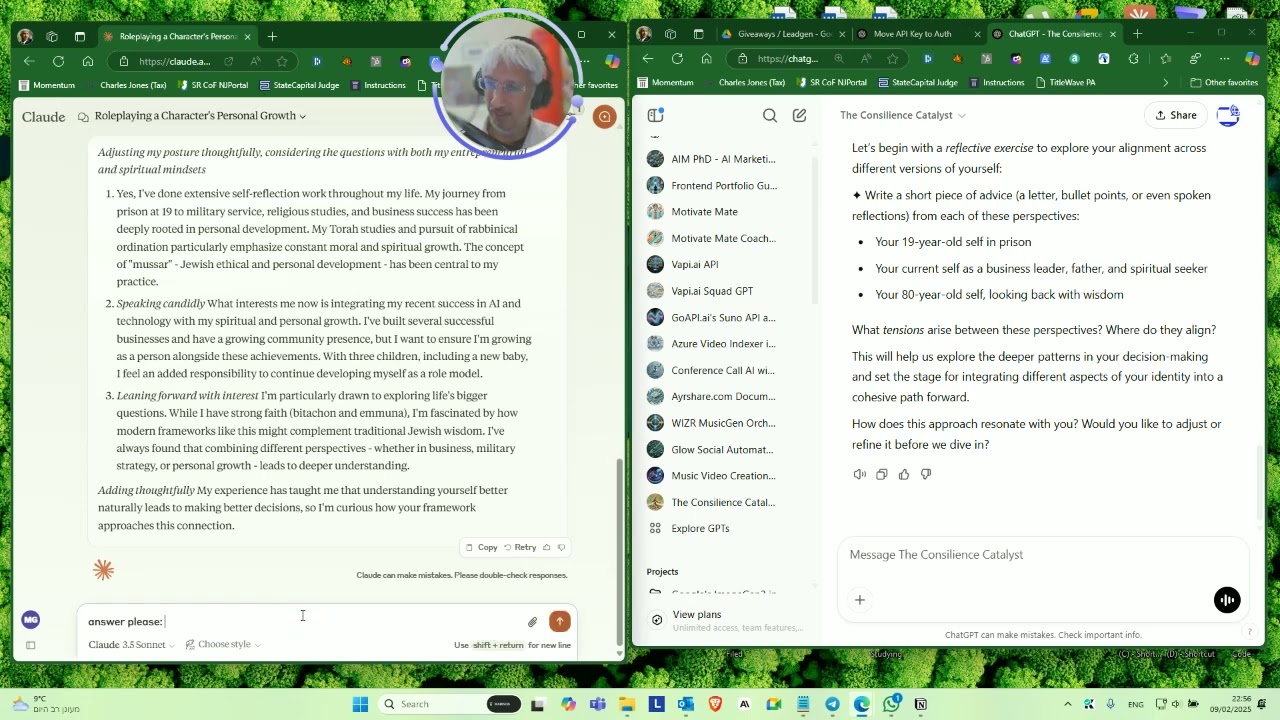
Task: Go home in the Claude browser window
Action: (x=88, y=61)
